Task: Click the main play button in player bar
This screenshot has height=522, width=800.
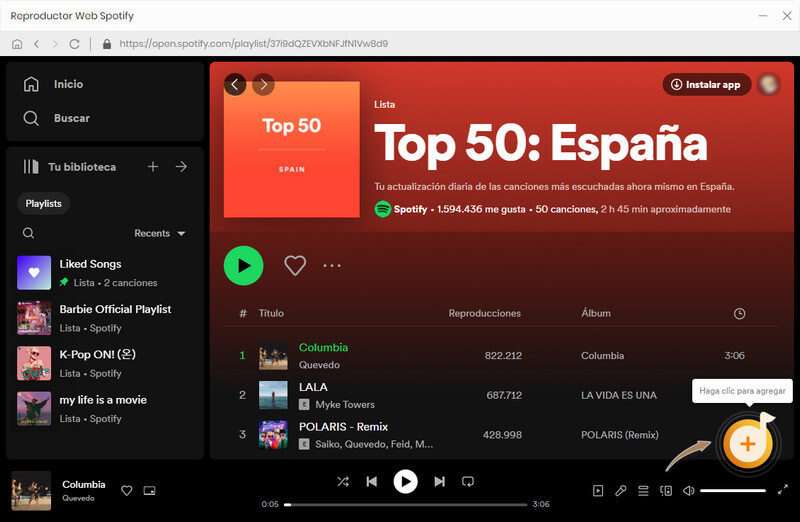Action: [406, 482]
